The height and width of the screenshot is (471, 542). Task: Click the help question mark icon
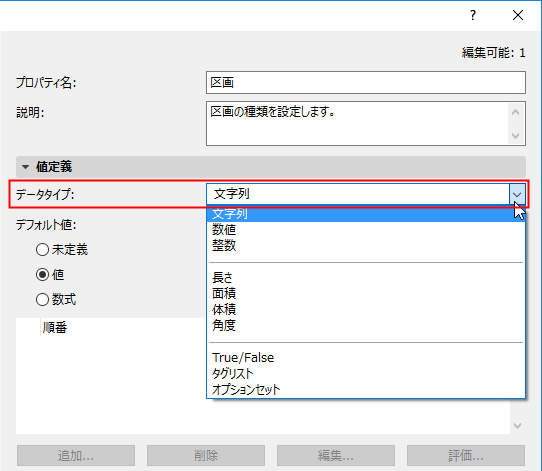(x=473, y=15)
